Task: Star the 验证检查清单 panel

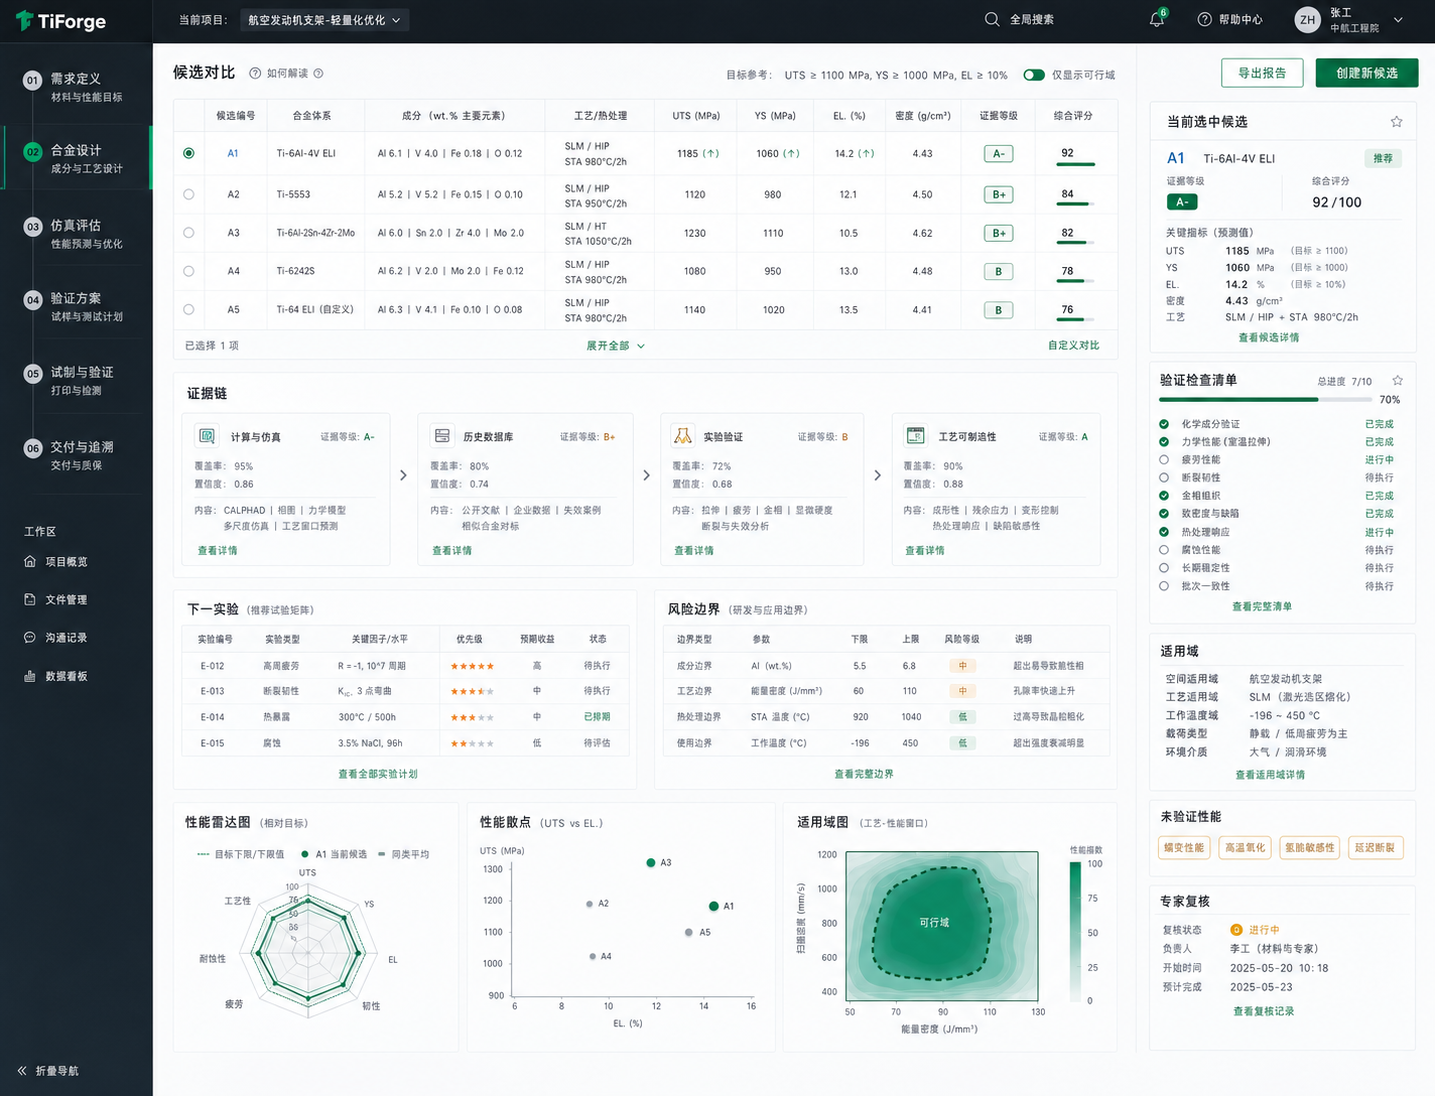Action: [x=1397, y=380]
